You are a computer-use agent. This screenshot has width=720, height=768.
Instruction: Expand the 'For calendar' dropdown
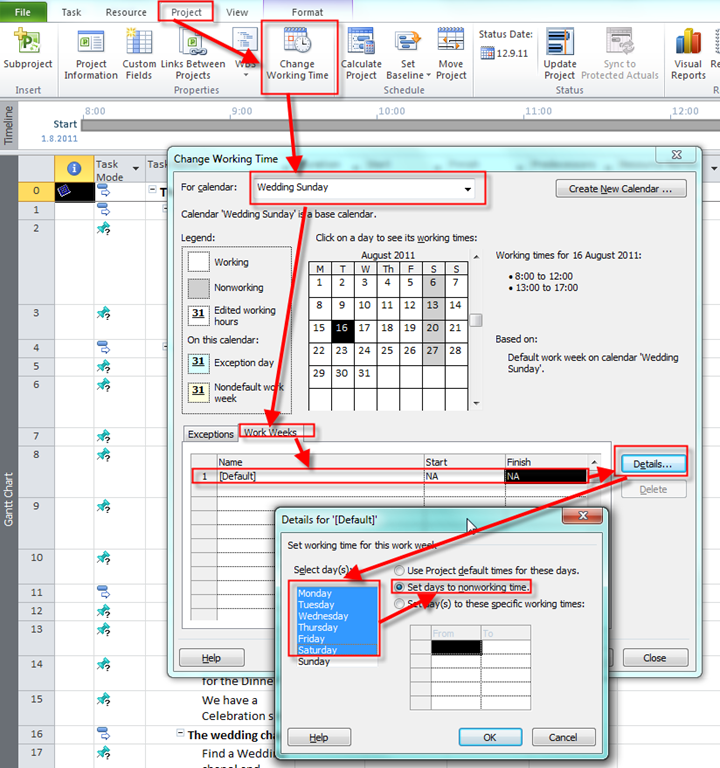[x=467, y=188]
